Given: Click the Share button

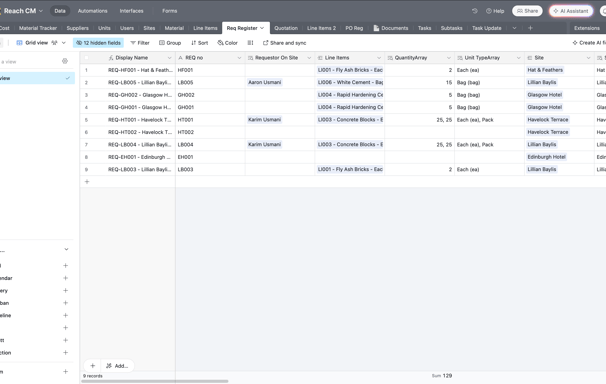Looking at the screenshot, I should coord(527,11).
